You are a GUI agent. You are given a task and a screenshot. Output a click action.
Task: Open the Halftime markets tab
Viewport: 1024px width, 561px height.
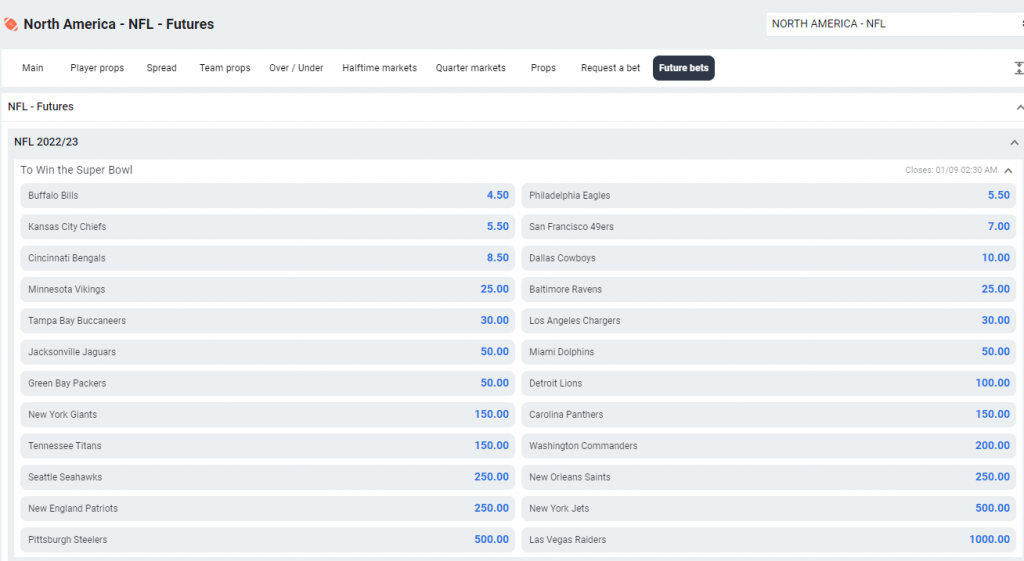379,68
